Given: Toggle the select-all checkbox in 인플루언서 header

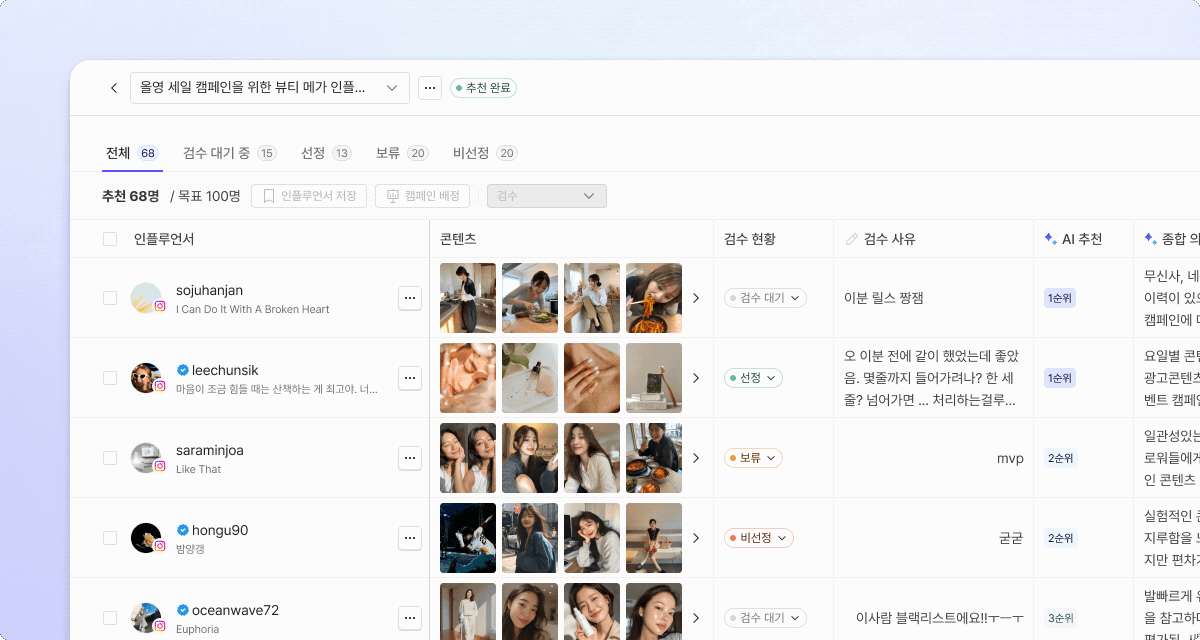Looking at the screenshot, I should (110, 239).
